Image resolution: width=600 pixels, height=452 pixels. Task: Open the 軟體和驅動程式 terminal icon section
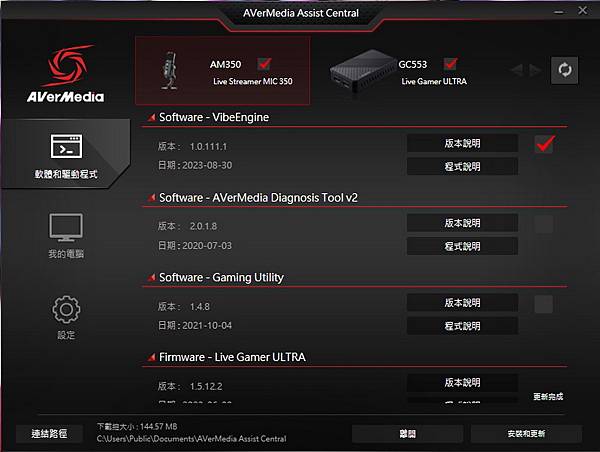point(66,146)
